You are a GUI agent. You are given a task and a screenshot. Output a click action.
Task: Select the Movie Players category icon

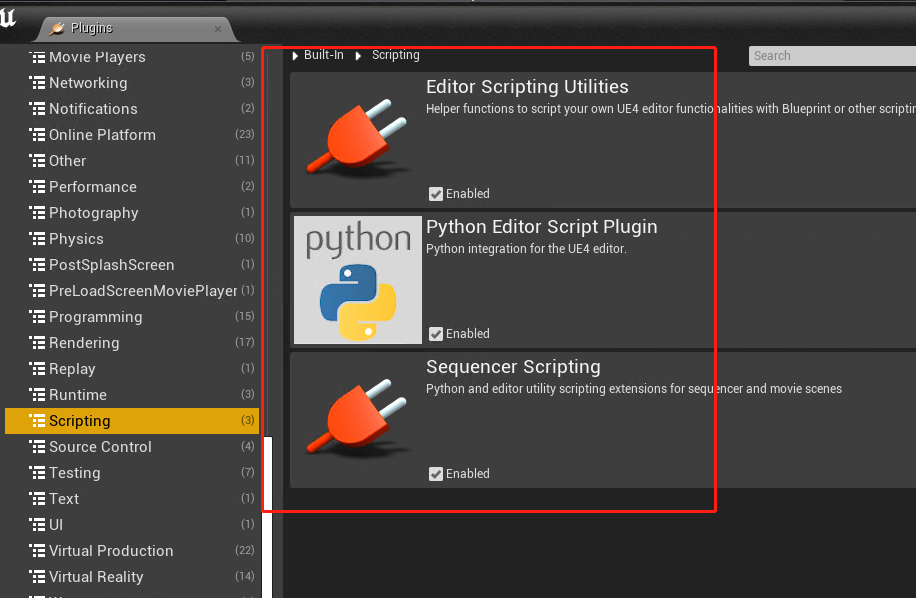pos(37,57)
